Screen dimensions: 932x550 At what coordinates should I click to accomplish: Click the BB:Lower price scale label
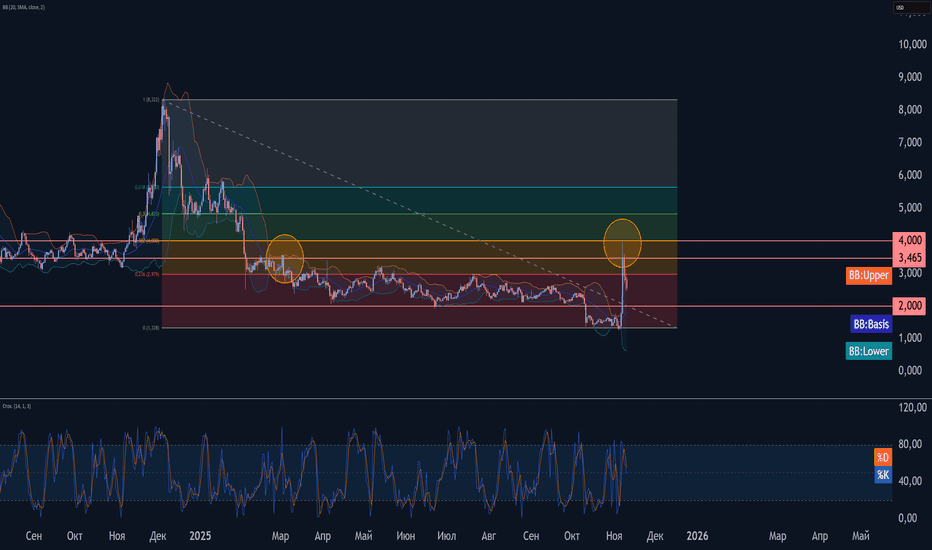coord(868,351)
